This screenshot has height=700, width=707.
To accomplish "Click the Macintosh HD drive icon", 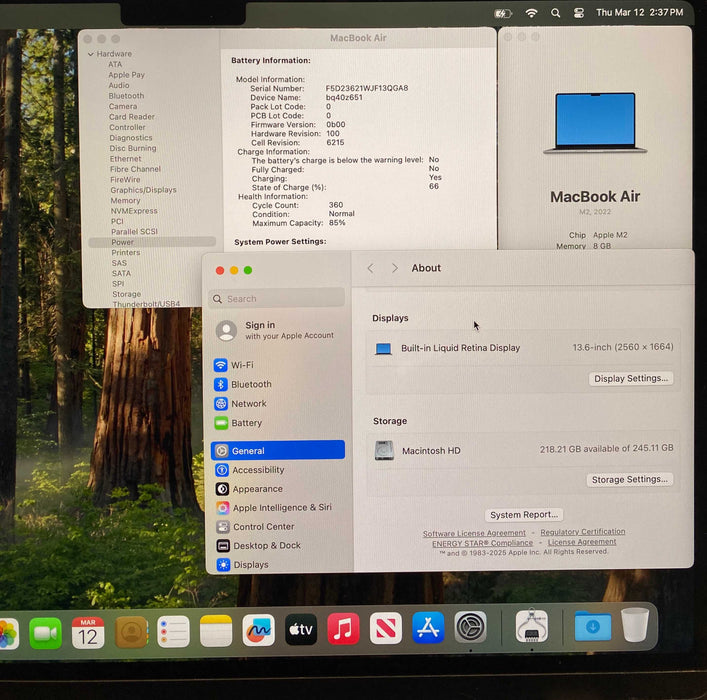I will [384, 450].
